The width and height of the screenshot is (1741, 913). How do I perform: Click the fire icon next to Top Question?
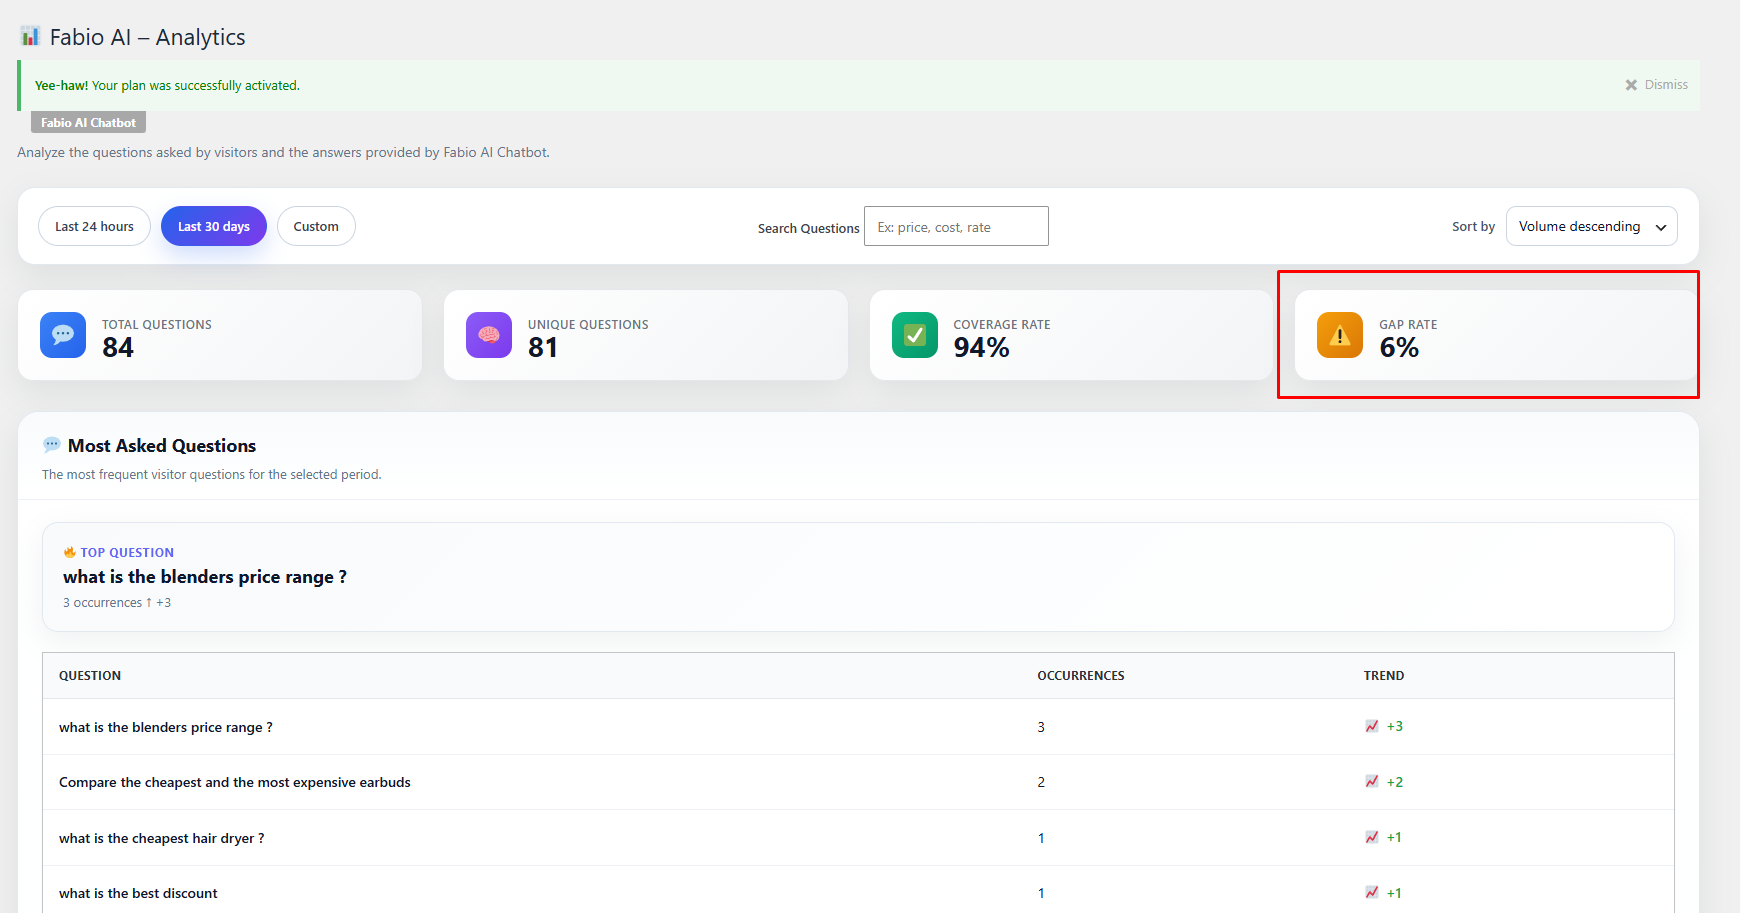point(70,552)
